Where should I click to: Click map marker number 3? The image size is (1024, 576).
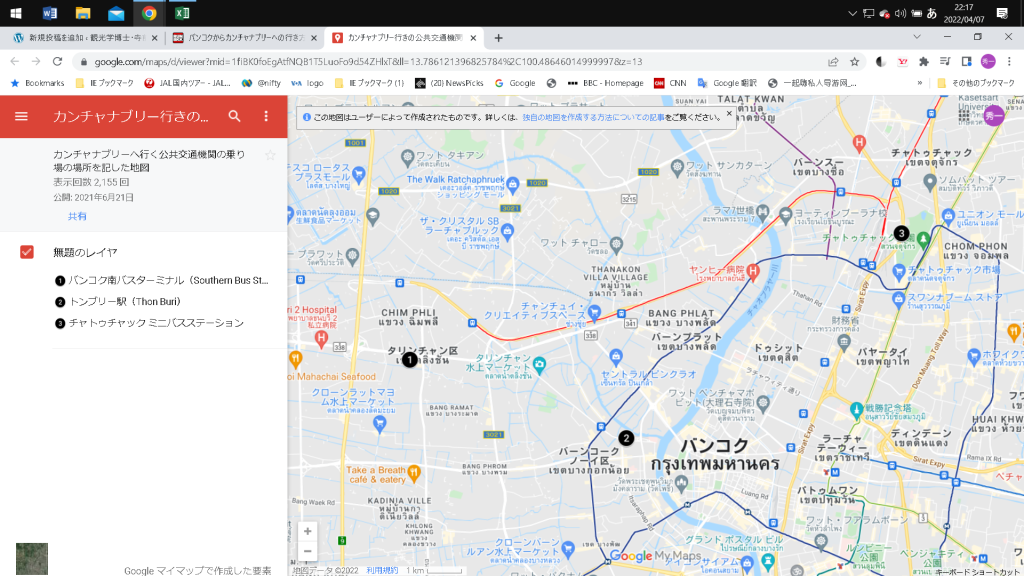(901, 233)
